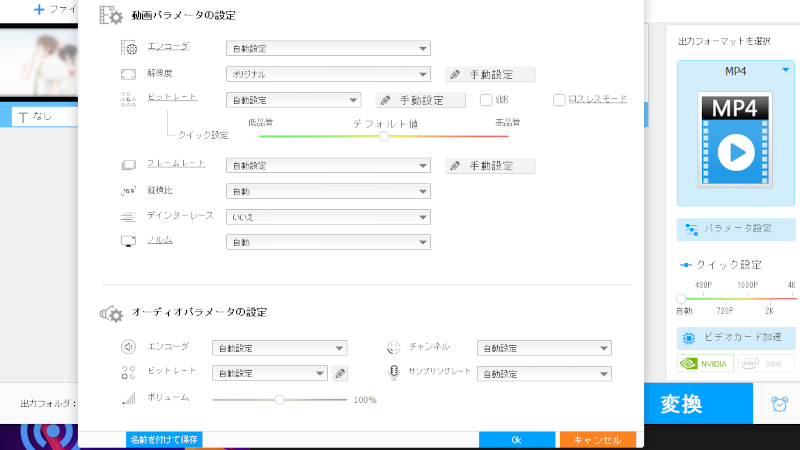800x450 pixels.
Task: Click the alarm clock scheduler icon
Action: 778,403
